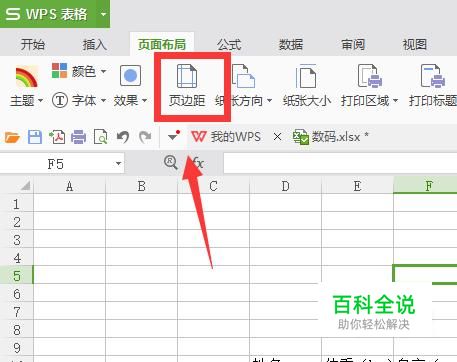Open print preview icon
The width and height of the screenshot is (457, 362).
point(101,137)
